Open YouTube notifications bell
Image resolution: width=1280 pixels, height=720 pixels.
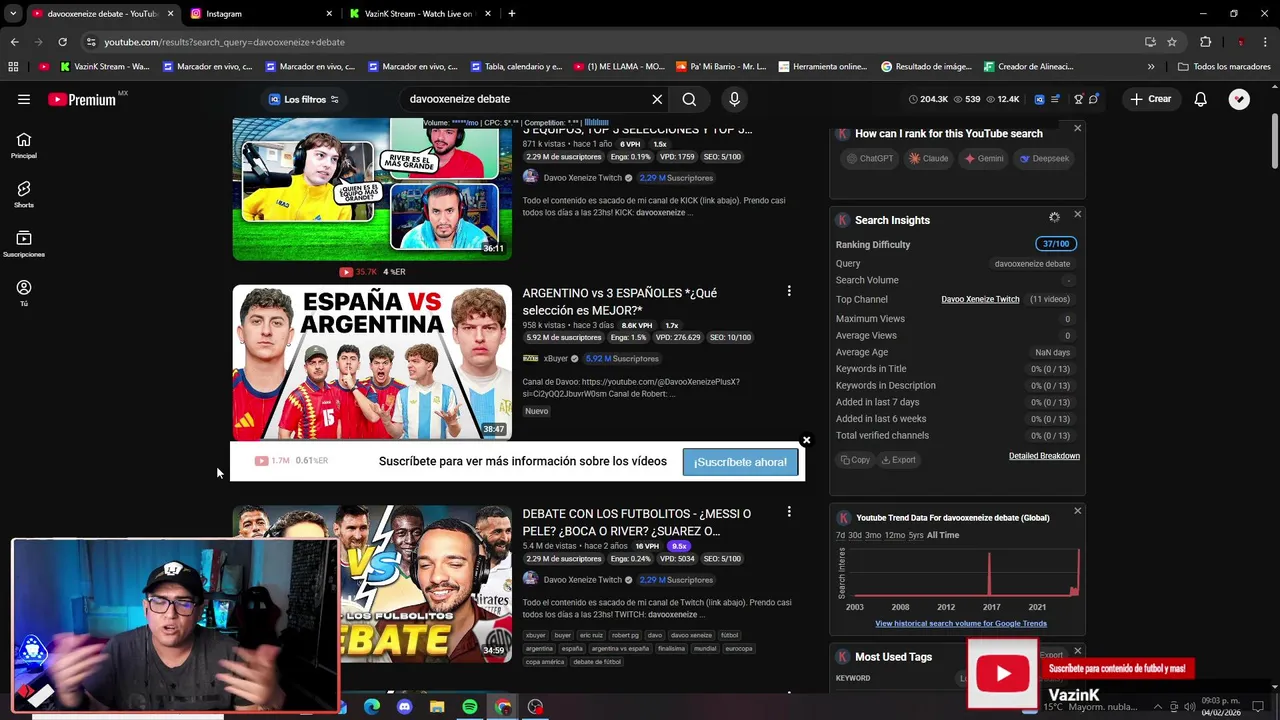pos(1200,99)
